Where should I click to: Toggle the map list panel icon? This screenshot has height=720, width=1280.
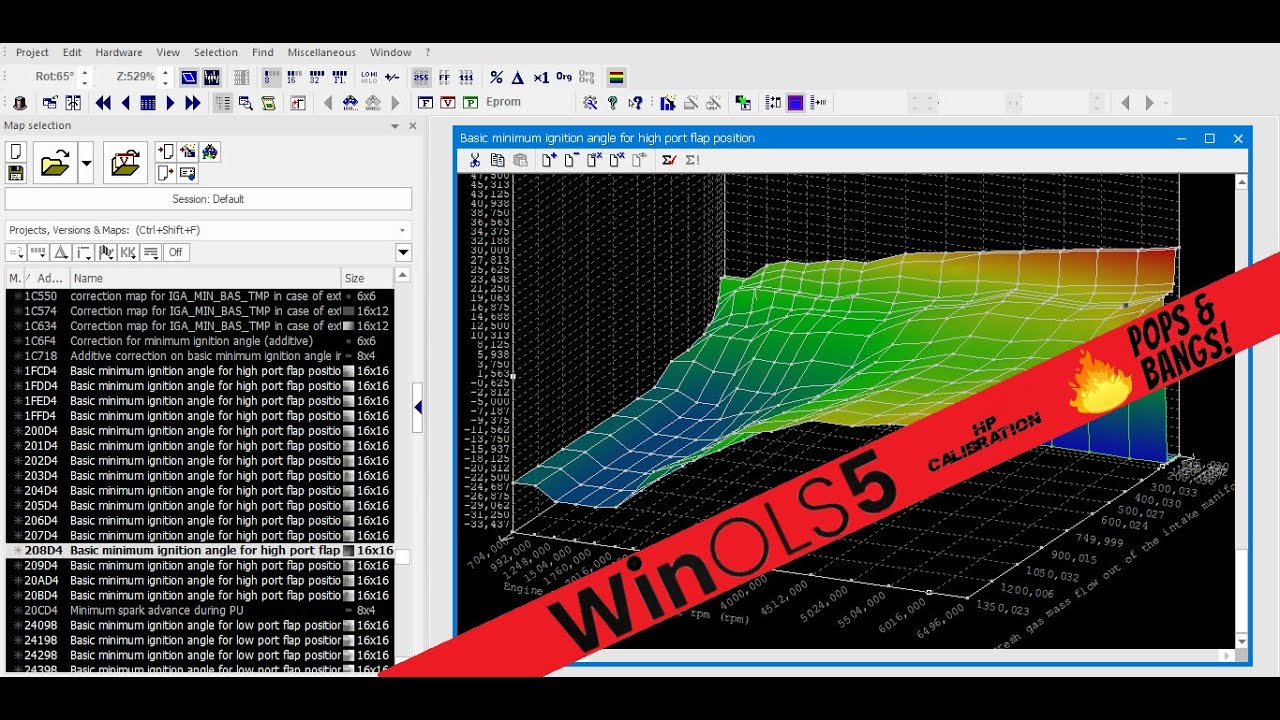(x=223, y=102)
